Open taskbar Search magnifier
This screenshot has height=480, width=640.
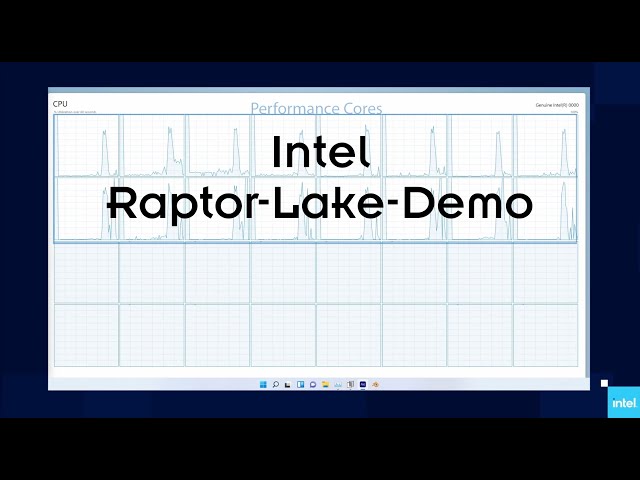pos(276,384)
